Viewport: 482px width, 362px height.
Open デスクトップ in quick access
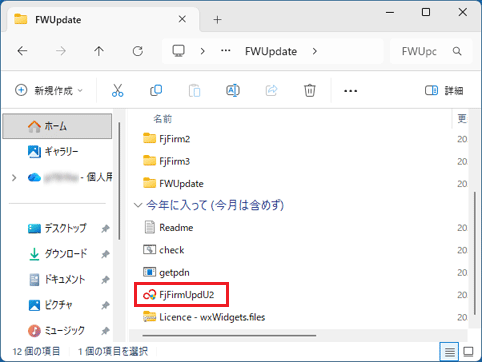coord(57,228)
